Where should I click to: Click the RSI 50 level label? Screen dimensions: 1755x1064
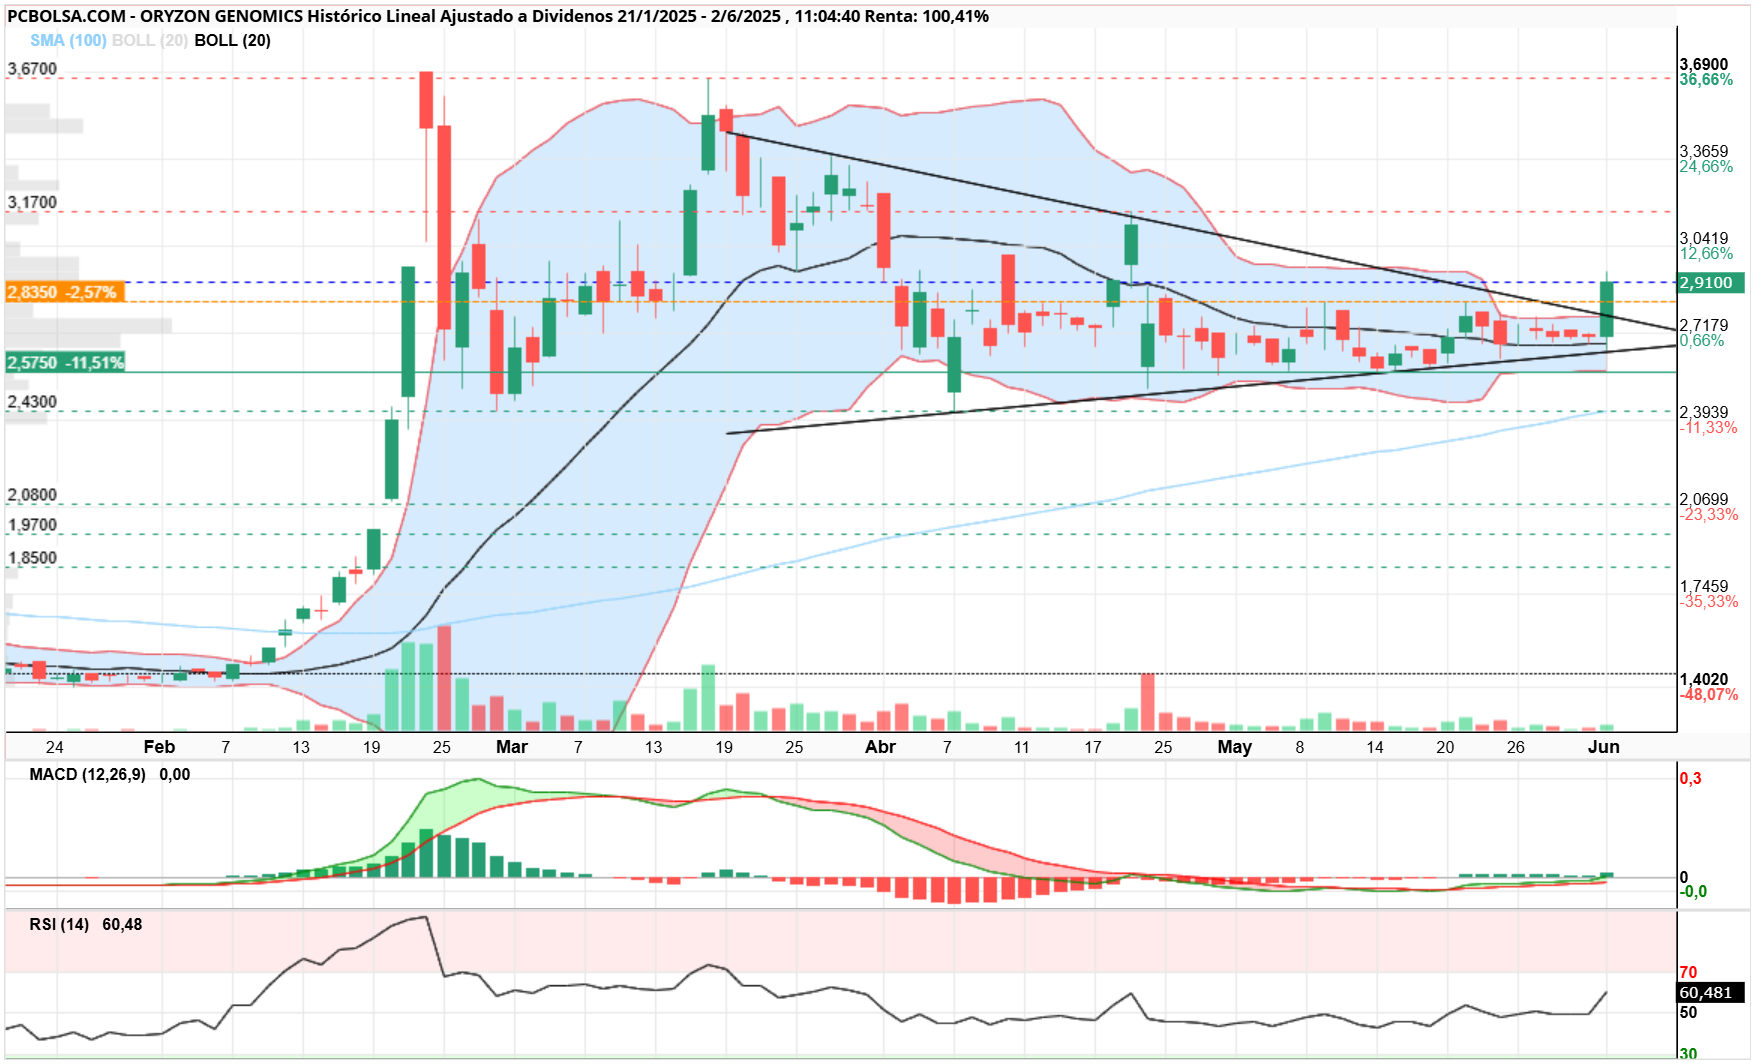point(1689,1012)
